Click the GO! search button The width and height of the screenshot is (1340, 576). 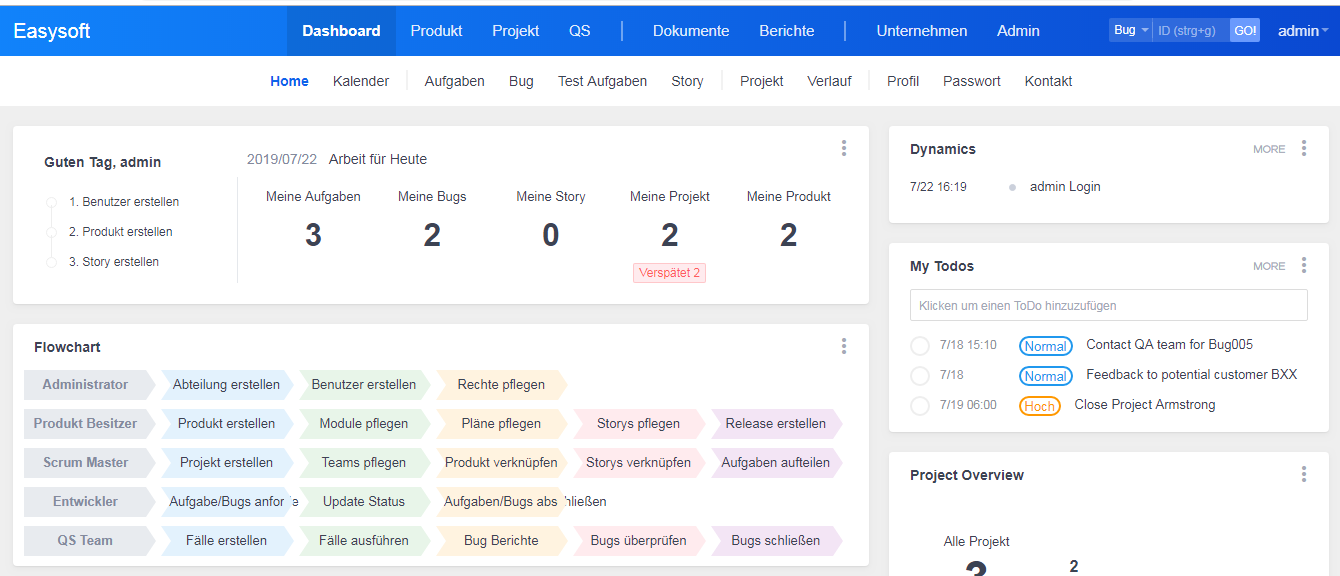click(x=1245, y=30)
